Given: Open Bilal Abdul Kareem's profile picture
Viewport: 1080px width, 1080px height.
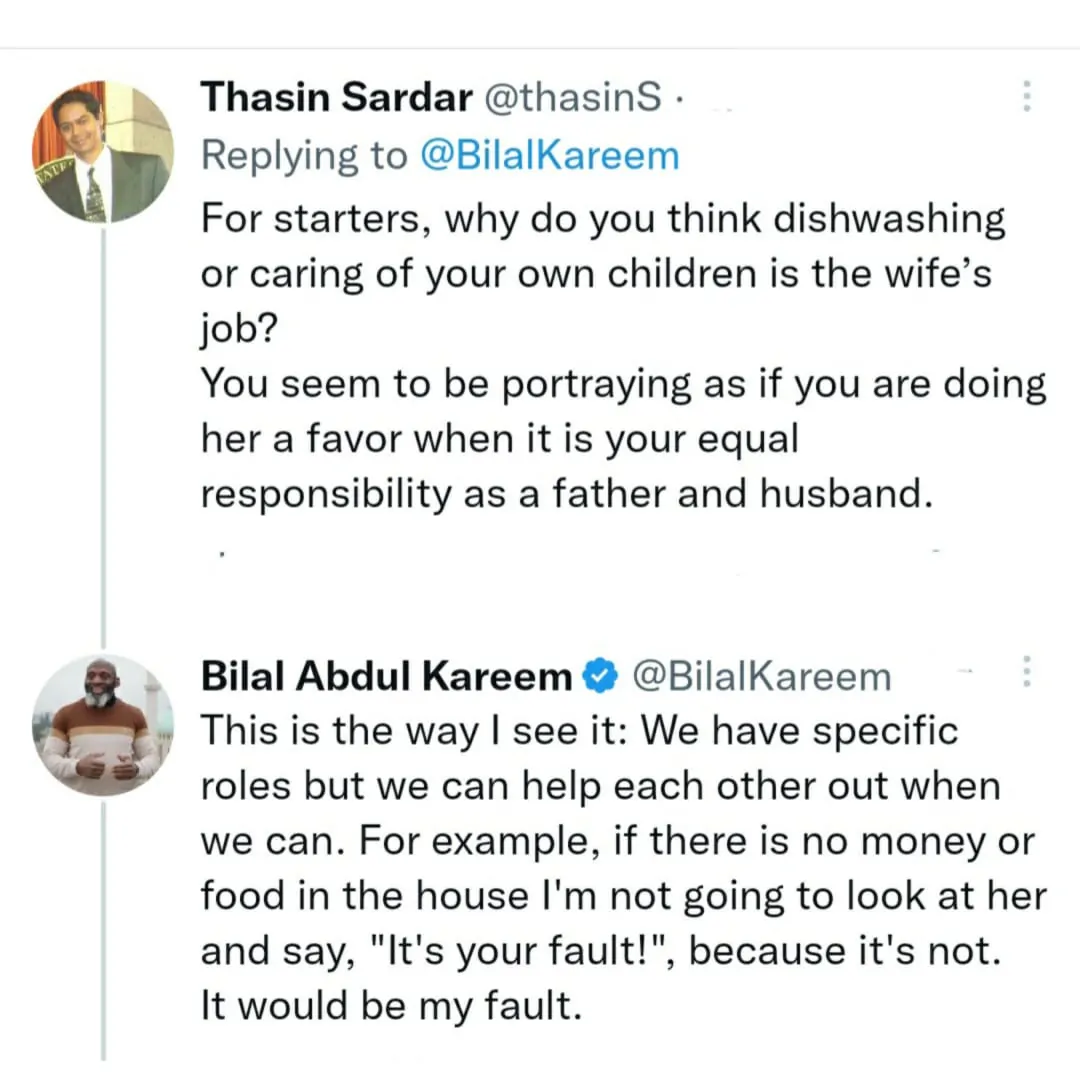Looking at the screenshot, I should pyautogui.click(x=103, y=725).
